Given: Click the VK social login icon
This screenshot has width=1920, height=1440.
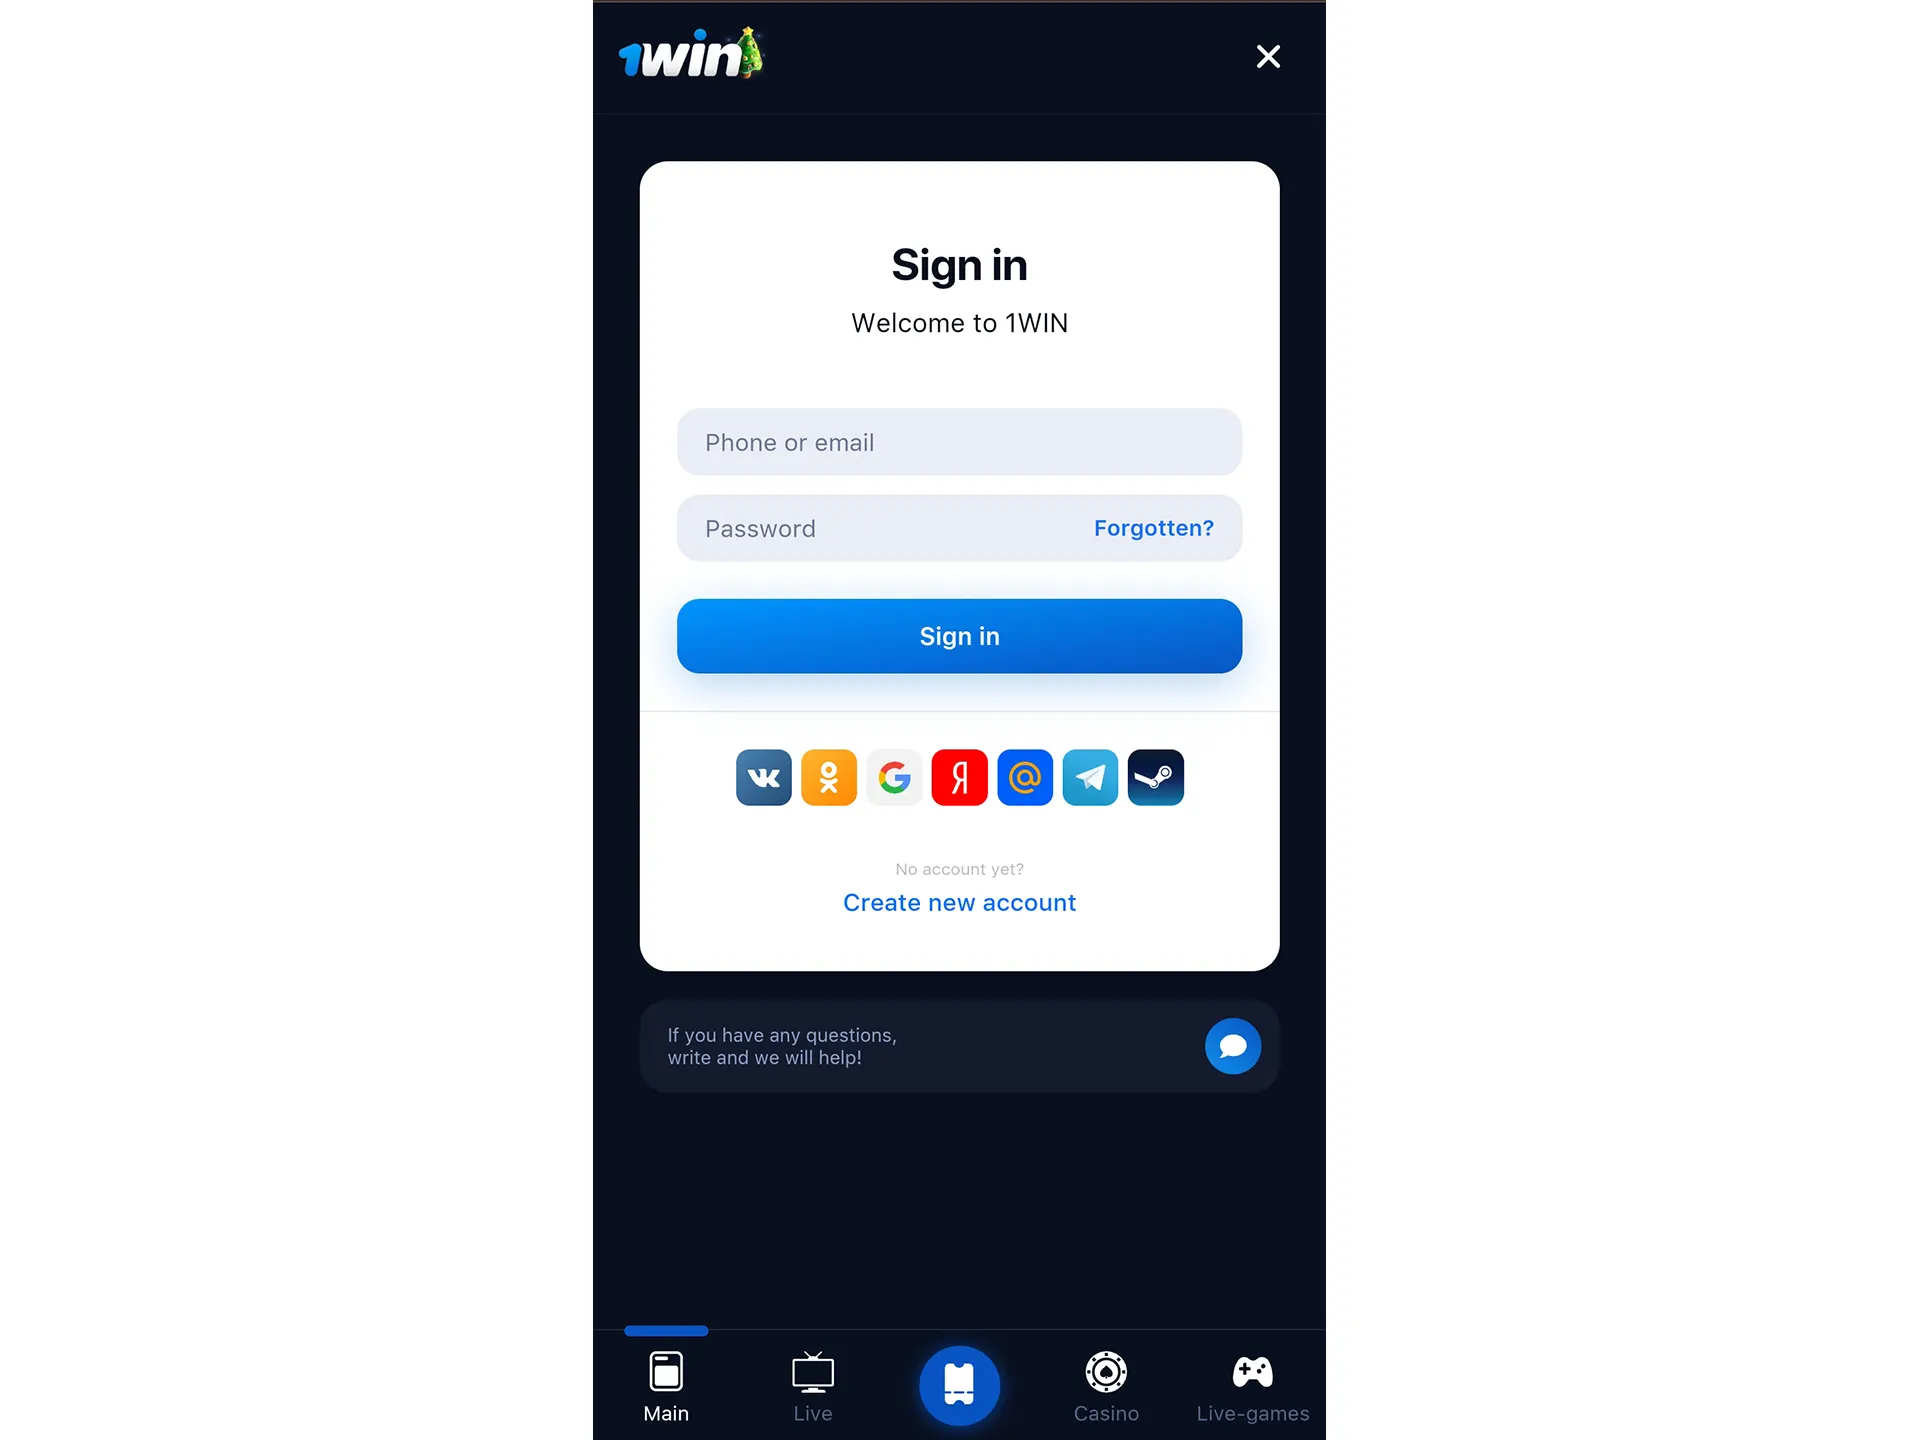Looking at the screenshot, I should pyautogui.click(x=762, y=776).
